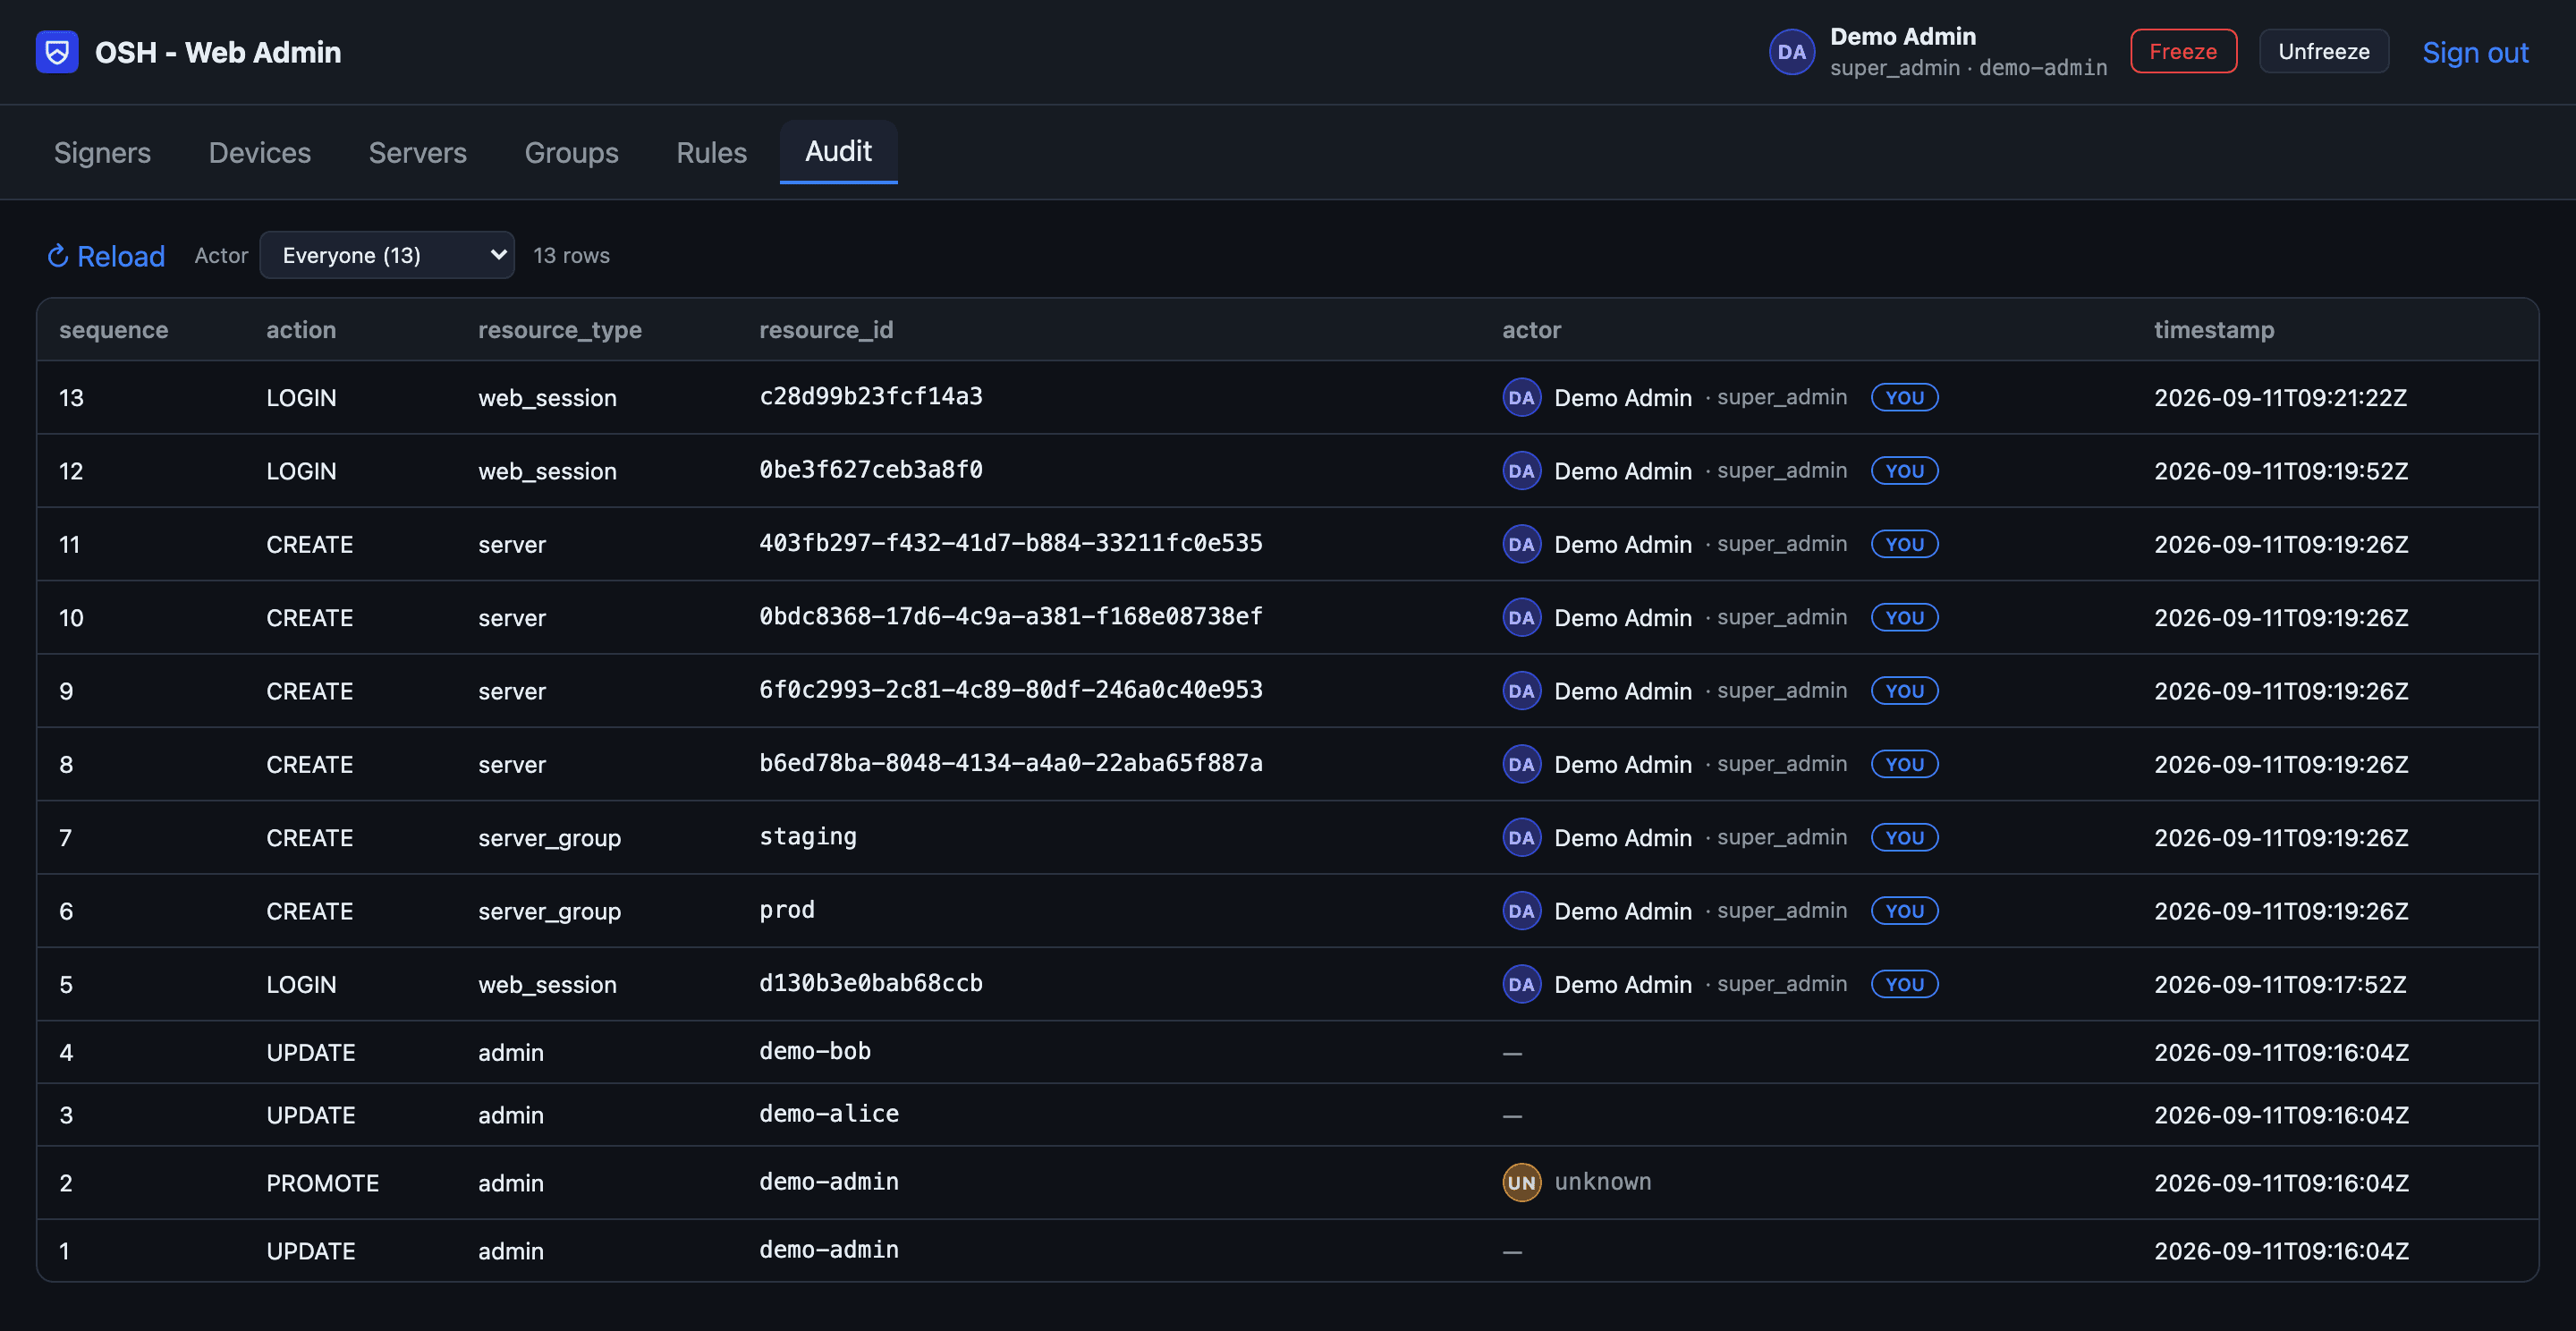Click the prod resource id cell
The image size is (2576, 1331).
(x=787, y=911)
